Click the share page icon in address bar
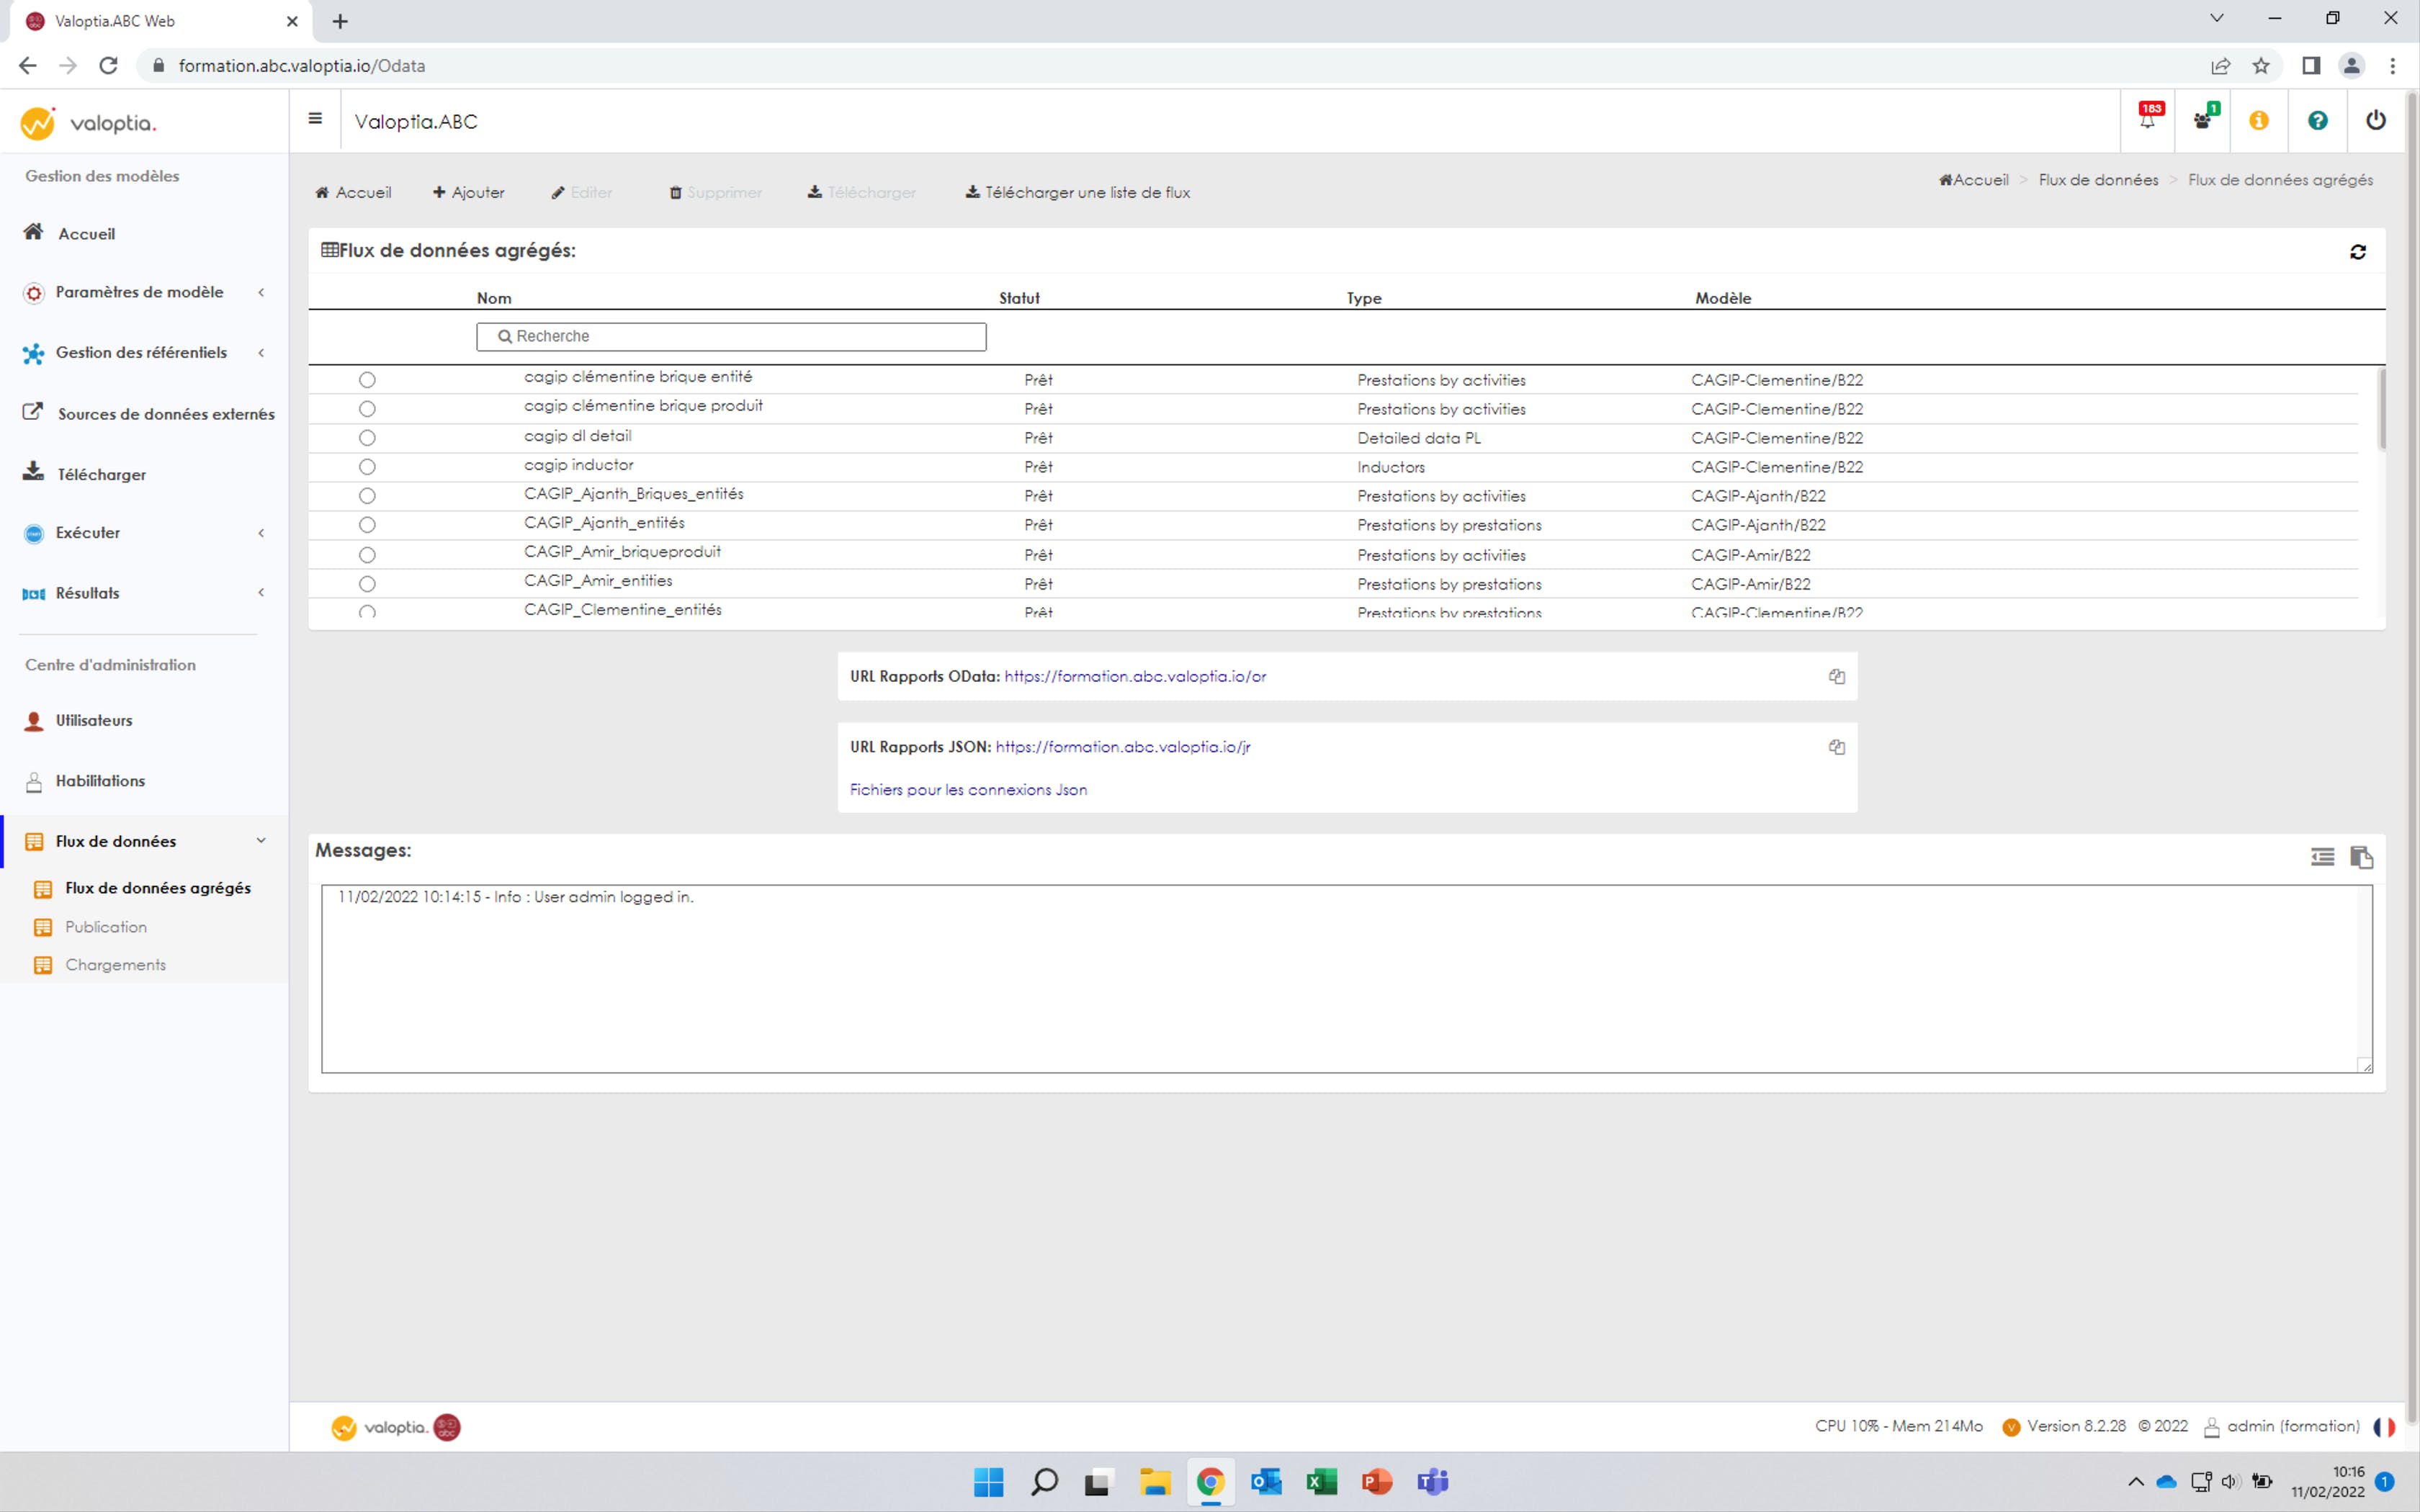Screen dimensions: 2420x1512 coord(2220,66)
